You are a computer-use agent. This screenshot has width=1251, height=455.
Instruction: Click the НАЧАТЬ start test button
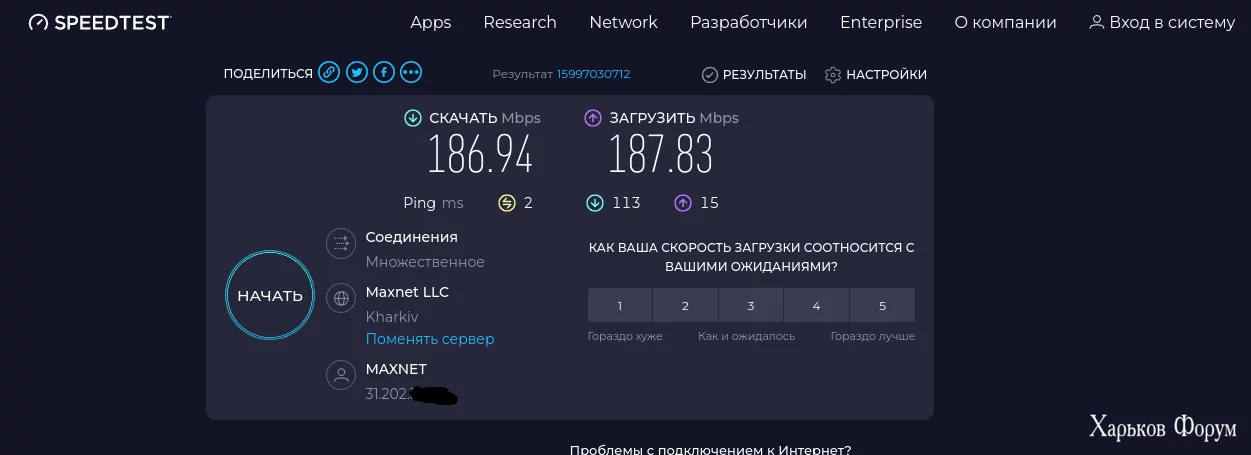tap(270, 296)
